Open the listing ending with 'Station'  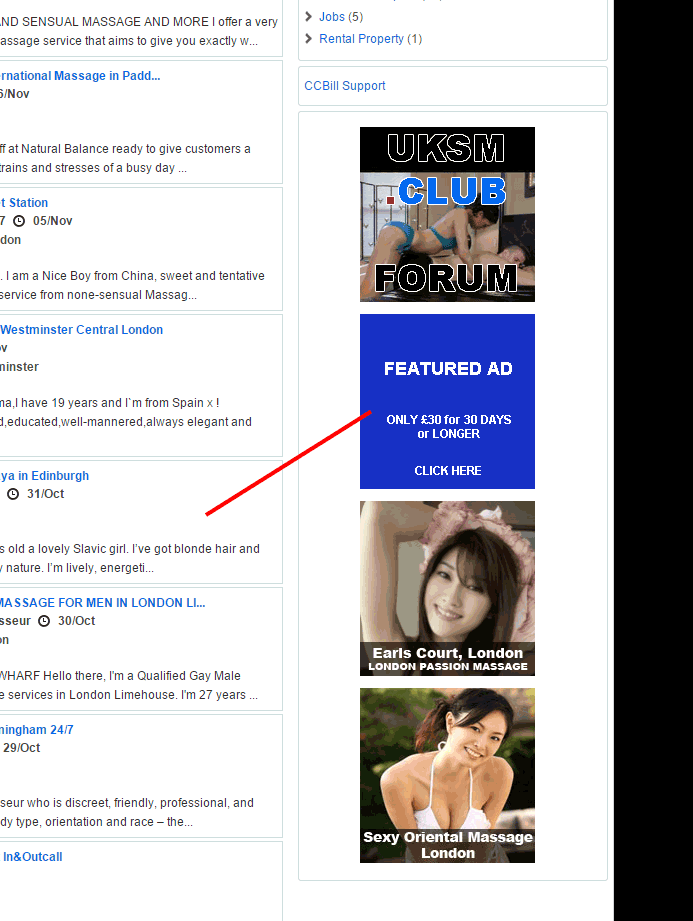tap(24, 203)
